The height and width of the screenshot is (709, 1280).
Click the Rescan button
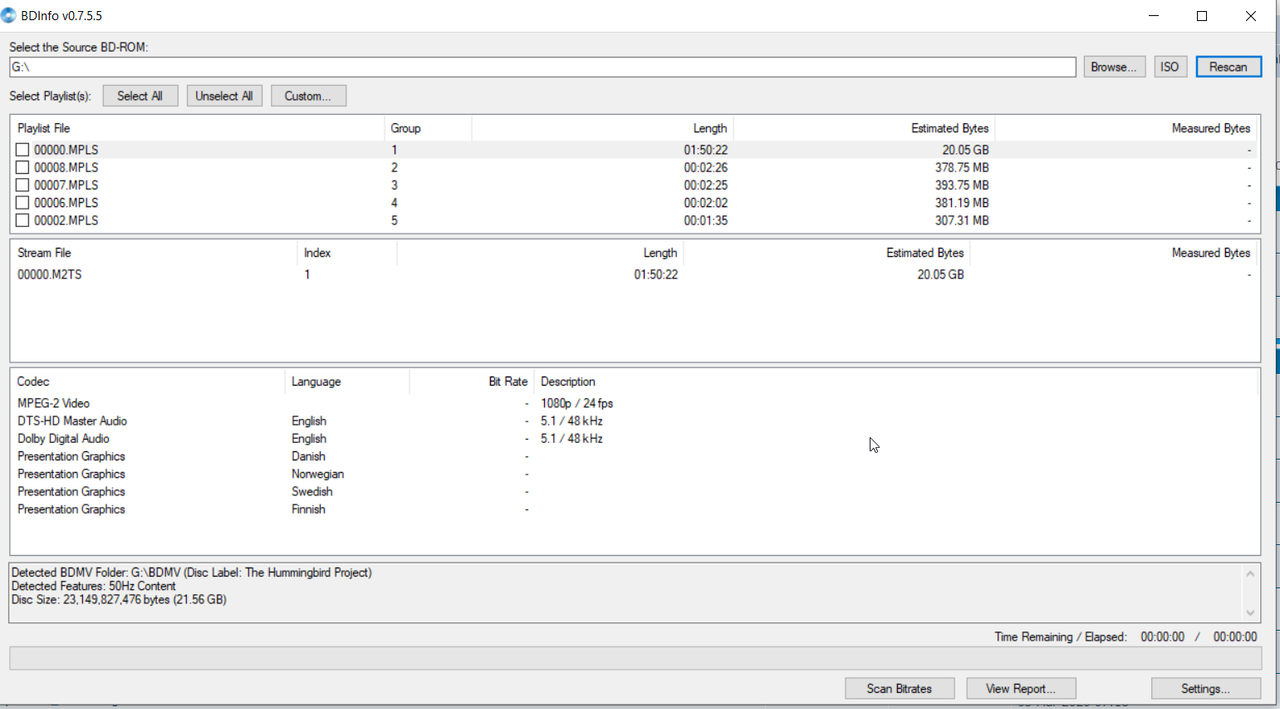(x=1228, y=67)
